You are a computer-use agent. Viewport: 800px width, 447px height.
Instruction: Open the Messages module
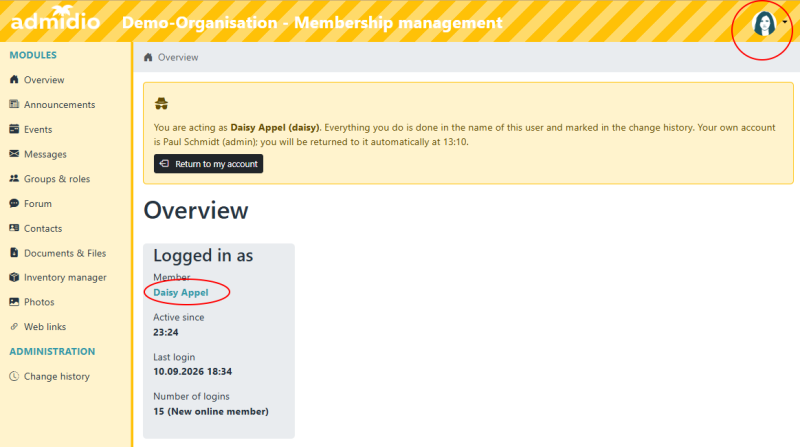(45, 154)
